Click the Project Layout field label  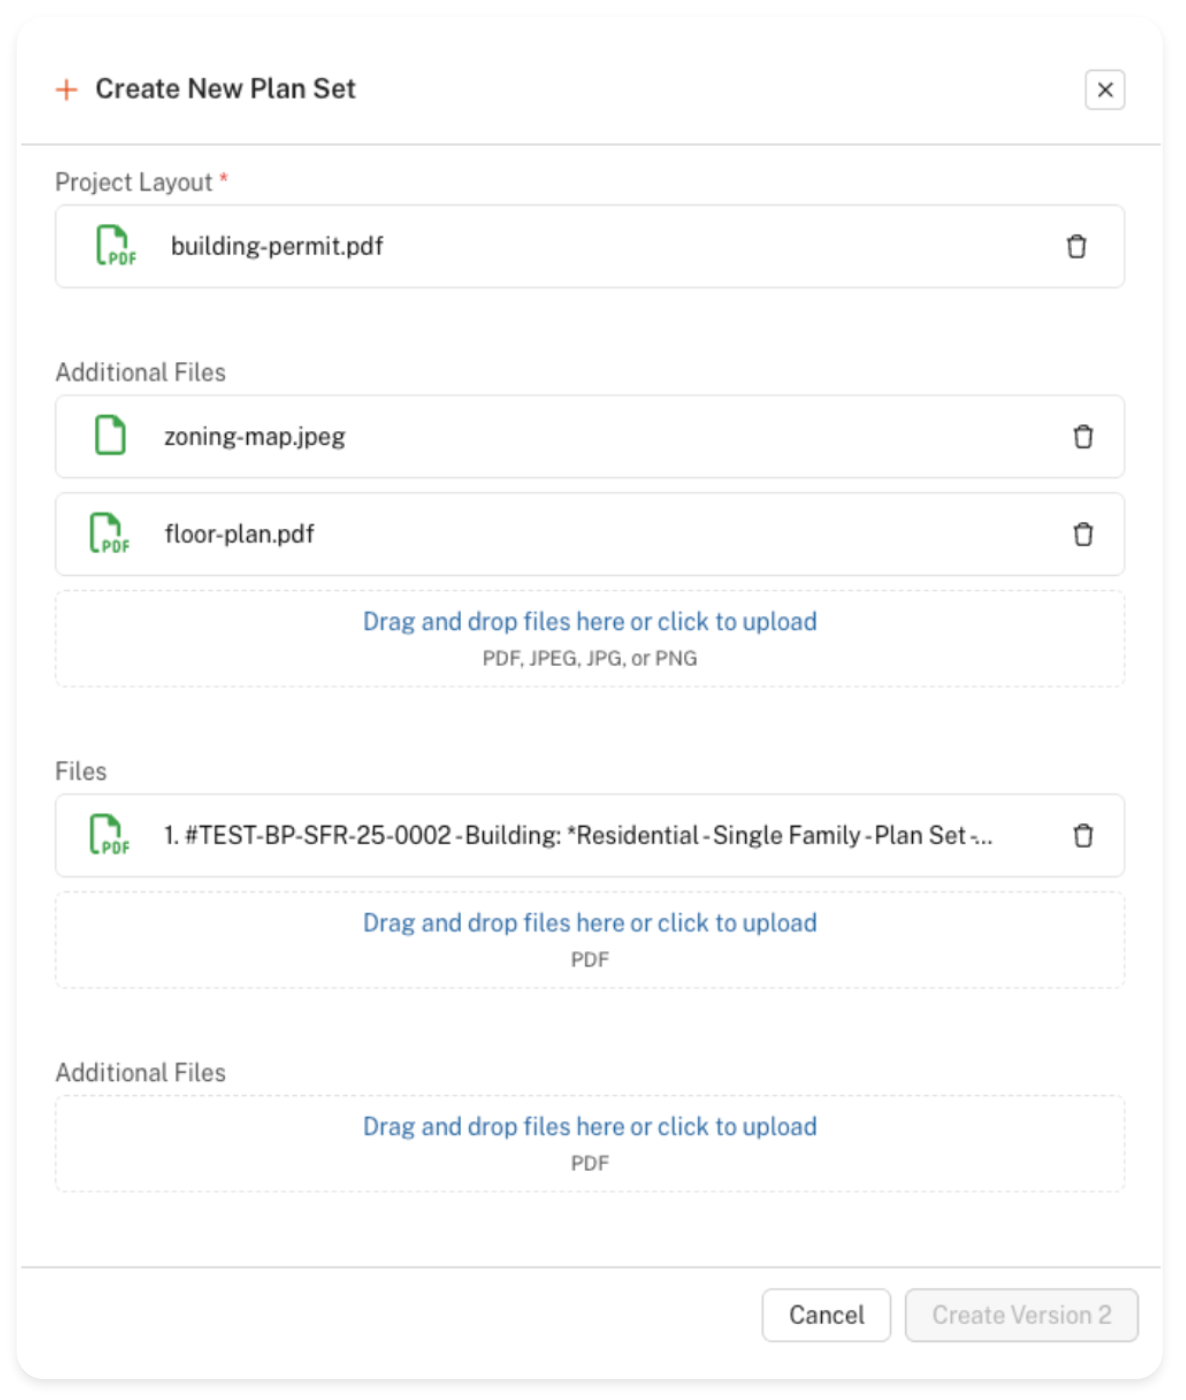133,182
